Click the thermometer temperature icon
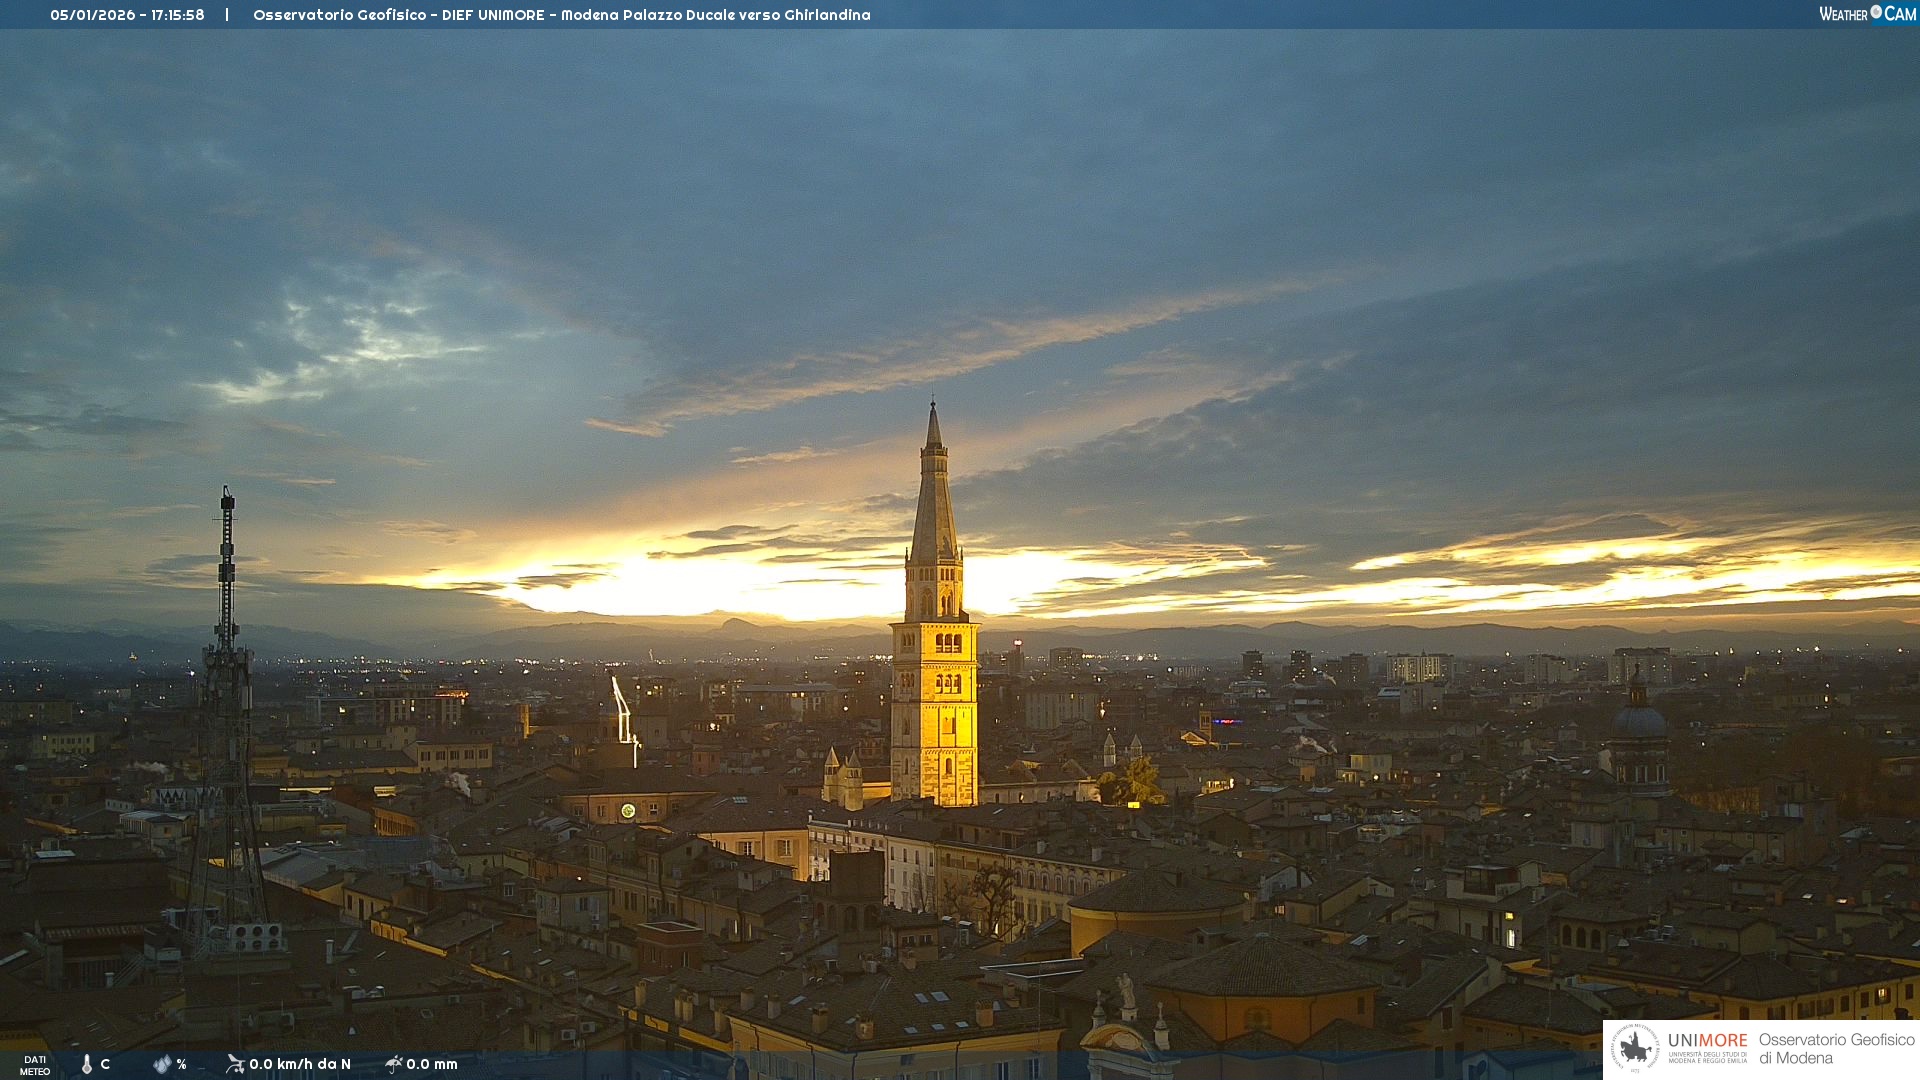 87,1064
